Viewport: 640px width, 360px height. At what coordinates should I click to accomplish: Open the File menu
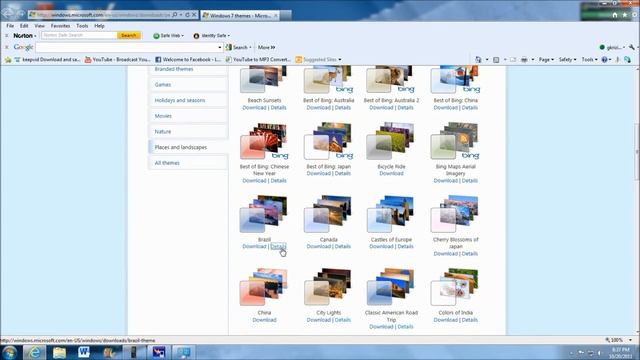point(10,26)
